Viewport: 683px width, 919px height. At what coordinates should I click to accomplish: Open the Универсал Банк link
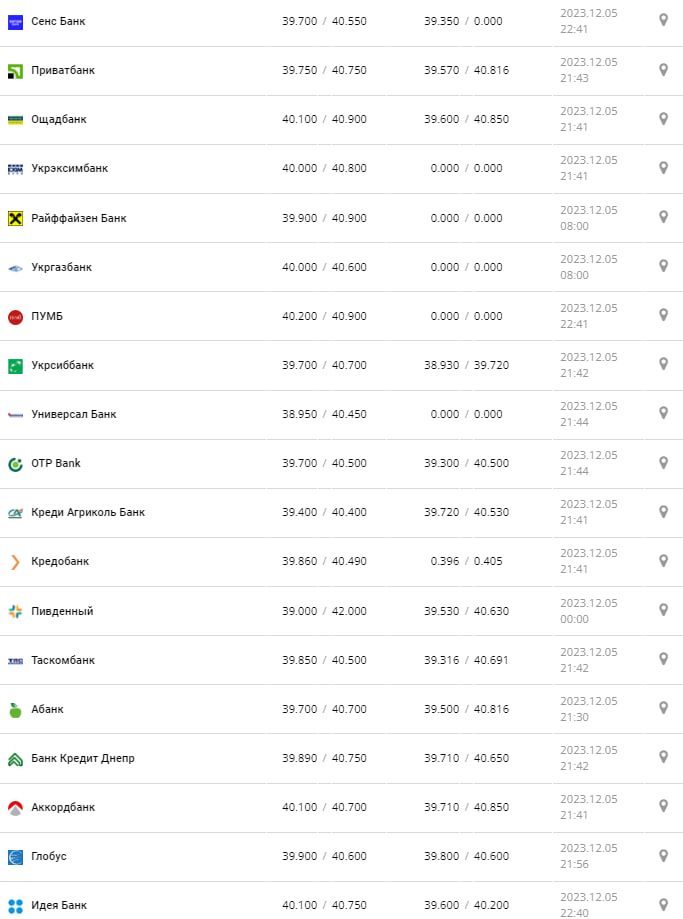(73, 414)
